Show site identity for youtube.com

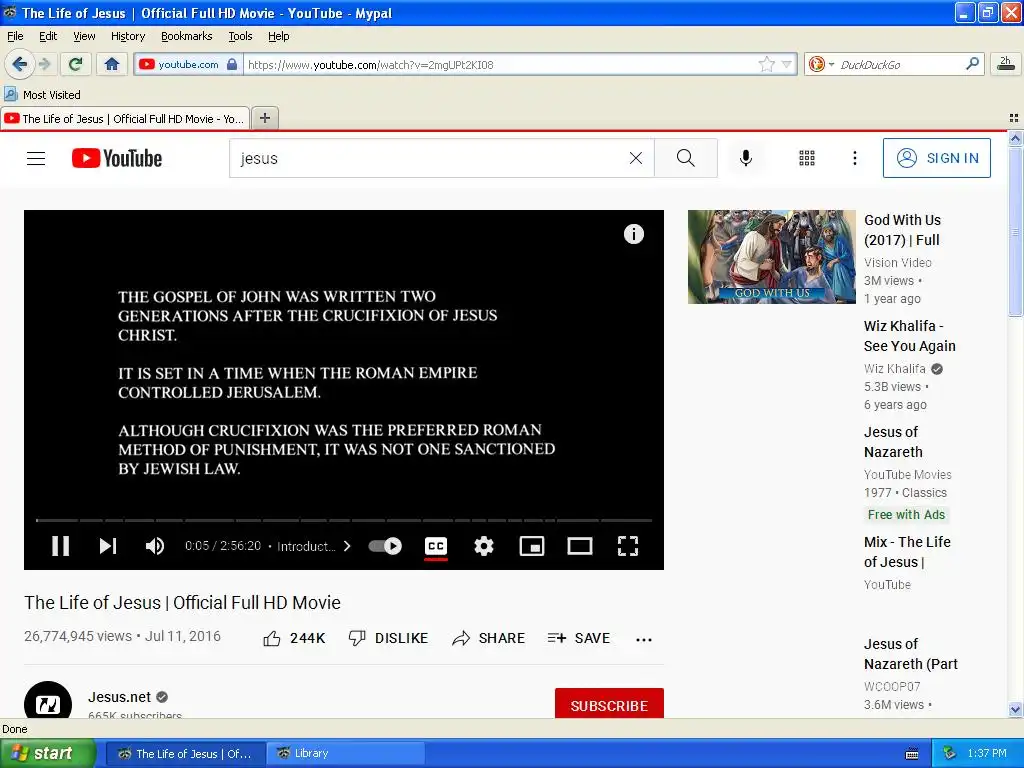pos(188,64)
